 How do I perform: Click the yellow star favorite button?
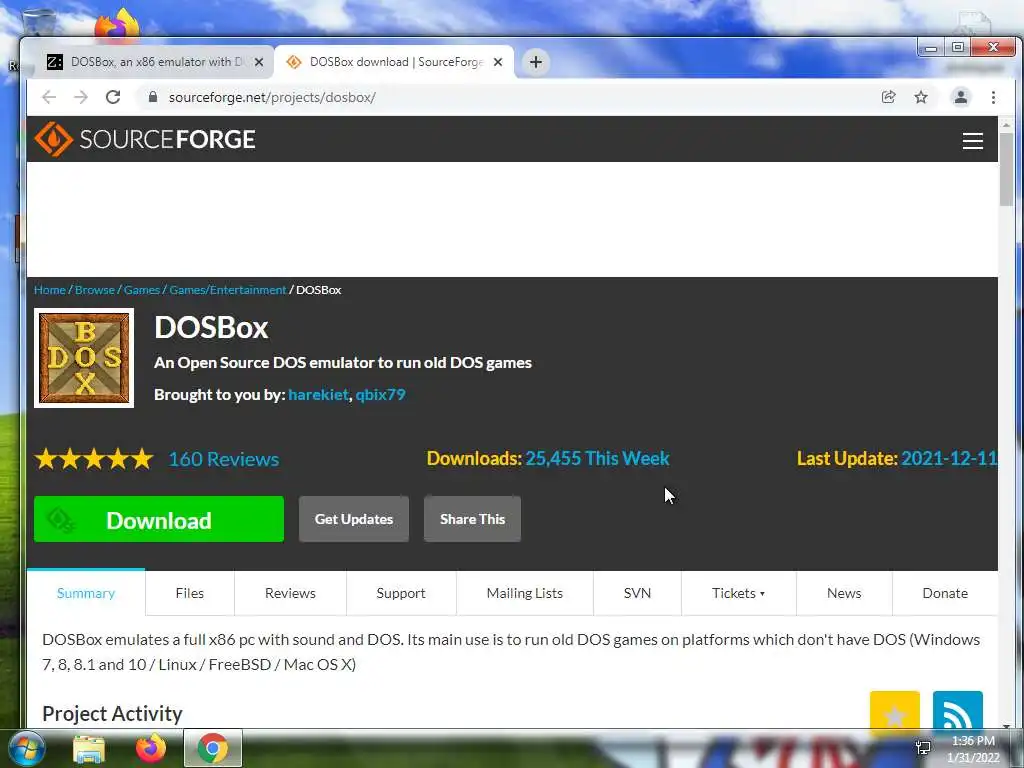pyautogui.click(x=894, y=709)
